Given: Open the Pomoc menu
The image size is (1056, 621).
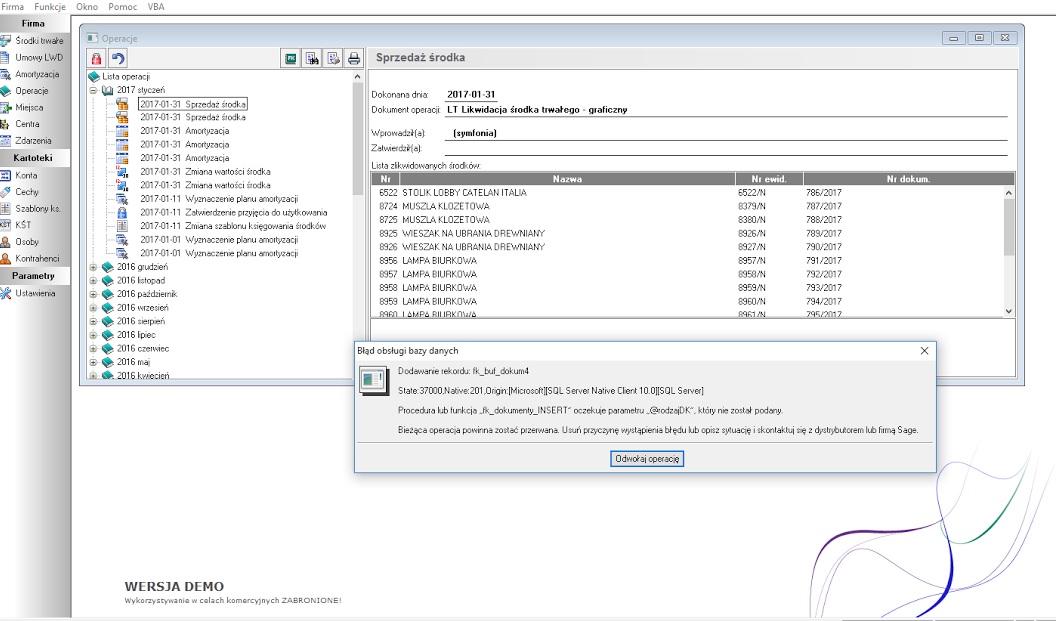Looking at the screenshot, I should click(122, 7).
